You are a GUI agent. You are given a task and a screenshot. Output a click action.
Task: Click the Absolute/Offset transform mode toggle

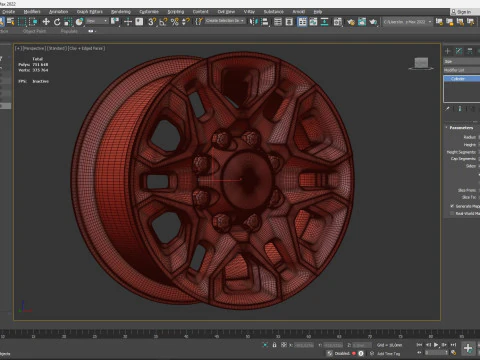[284, 345]
